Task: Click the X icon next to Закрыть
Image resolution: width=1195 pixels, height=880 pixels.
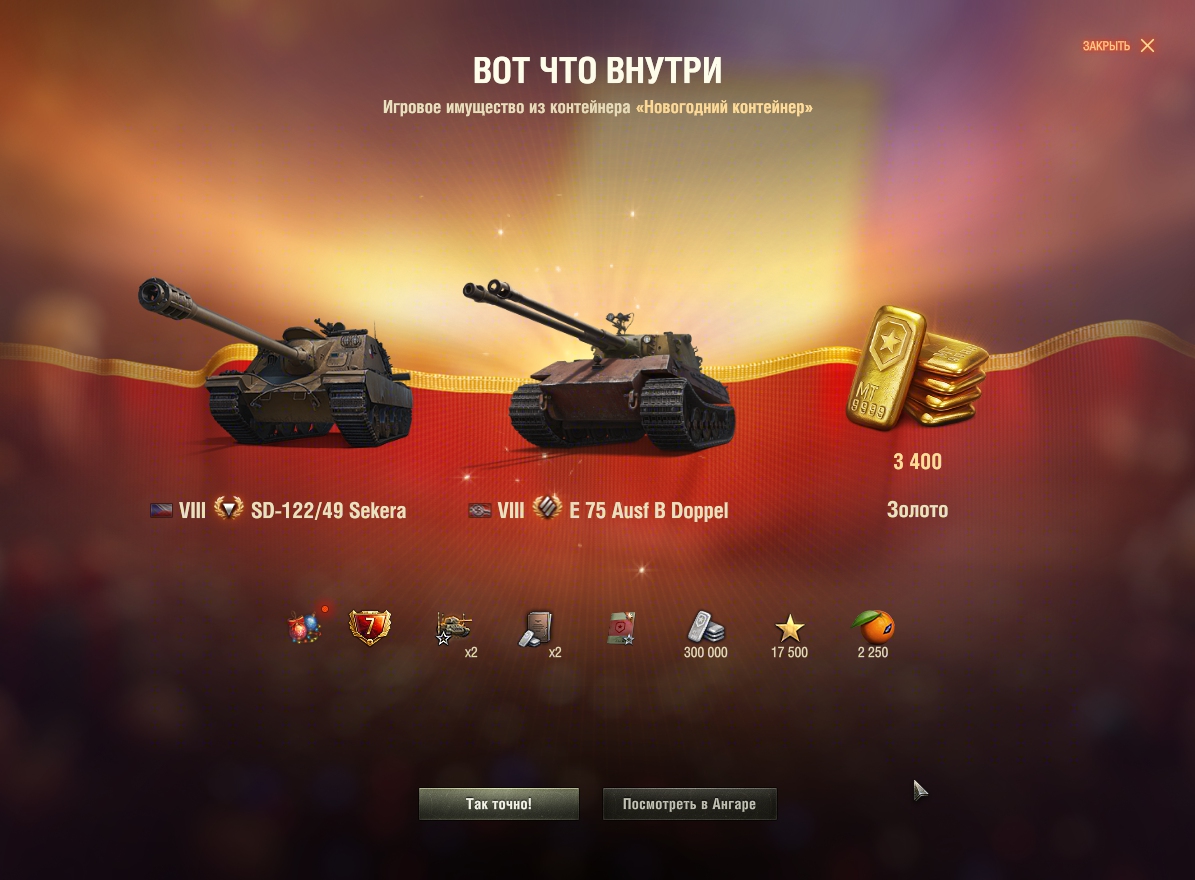Action: (1147, 46)
